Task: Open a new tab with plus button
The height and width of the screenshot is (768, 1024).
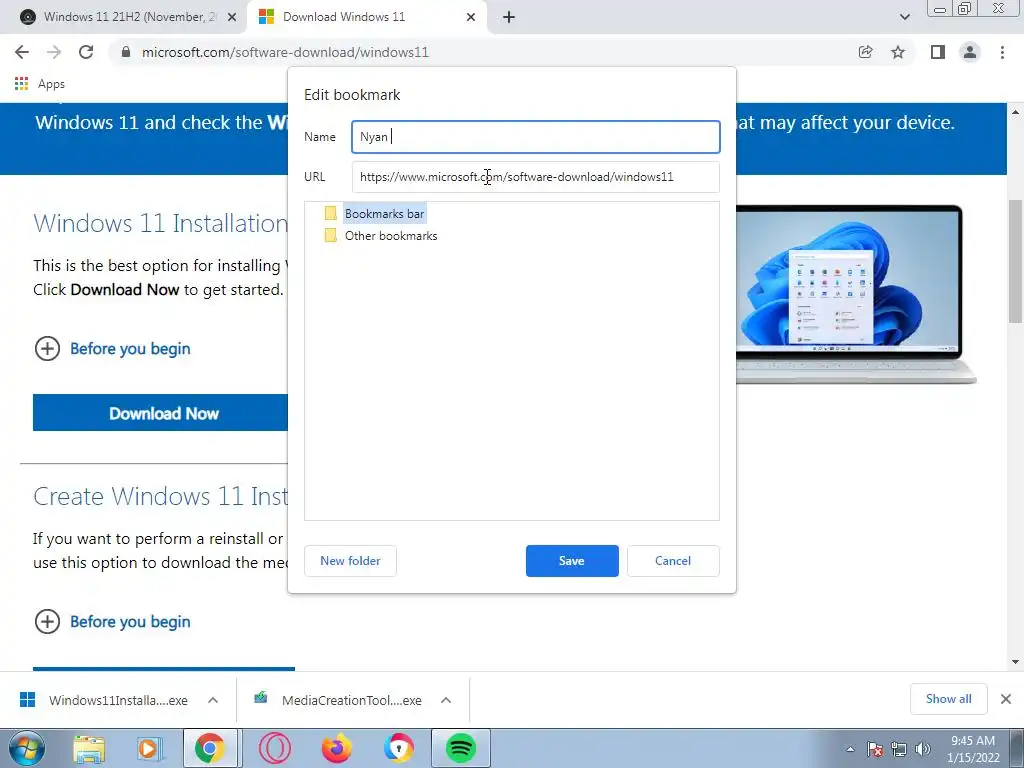Action: click(509, 17)
